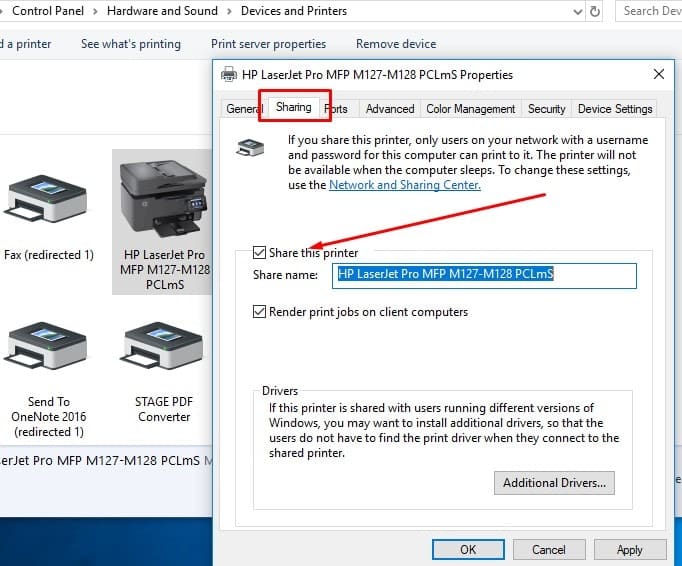Viewport: 682px width, 566px height.
Task: Select the Fax (redirected 1) printer icon
Action: tap(47, 202)
